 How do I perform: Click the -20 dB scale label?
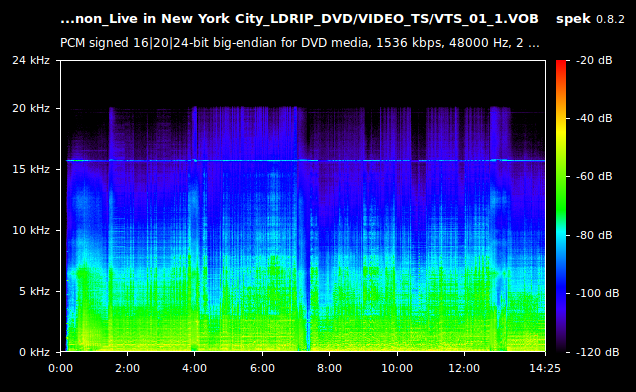594,60
